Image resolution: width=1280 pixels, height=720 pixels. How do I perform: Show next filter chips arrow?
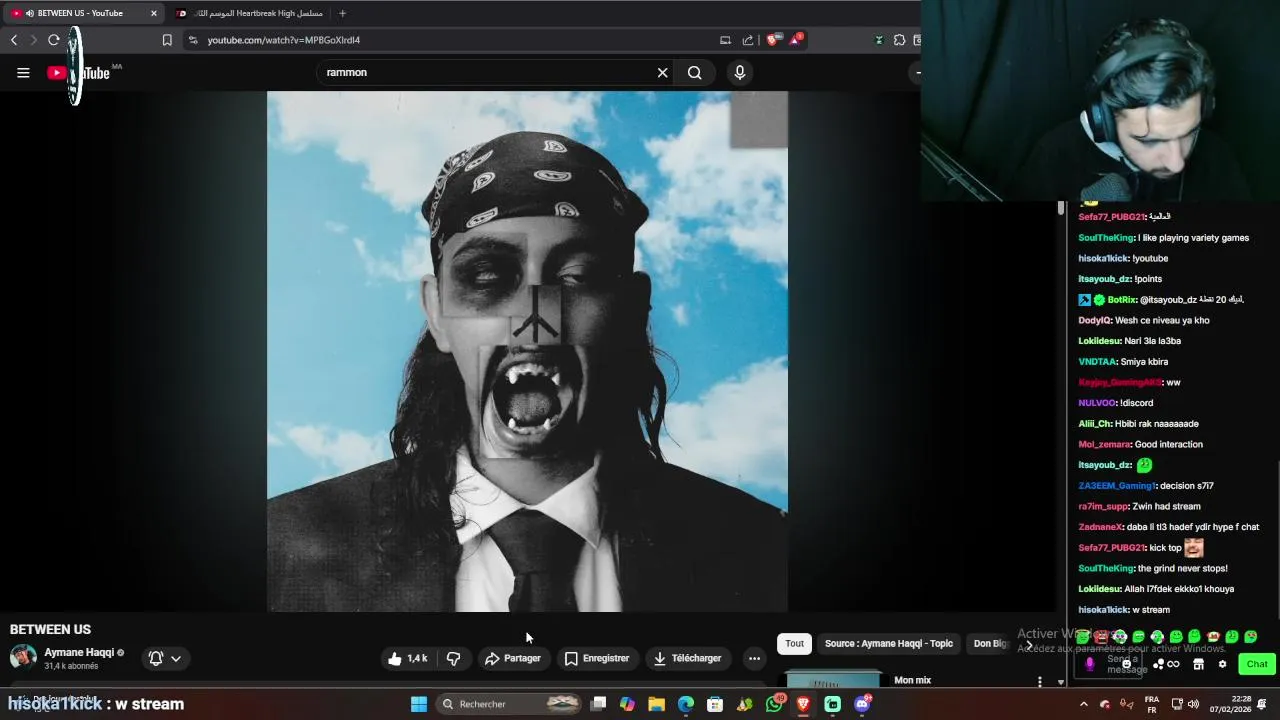click(x=1029, y=644)
